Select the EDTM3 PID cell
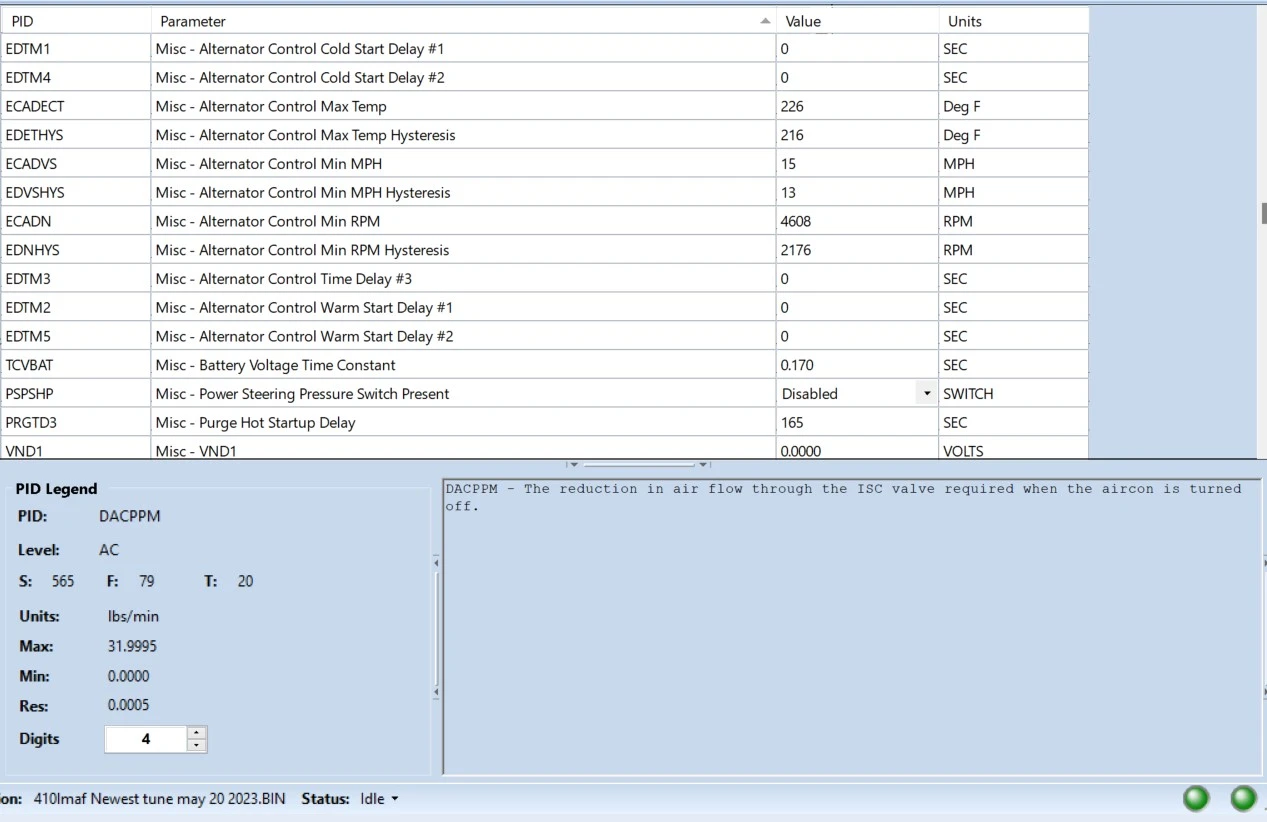Viewport: 1267px width, 822px height. tap(75, 279)
